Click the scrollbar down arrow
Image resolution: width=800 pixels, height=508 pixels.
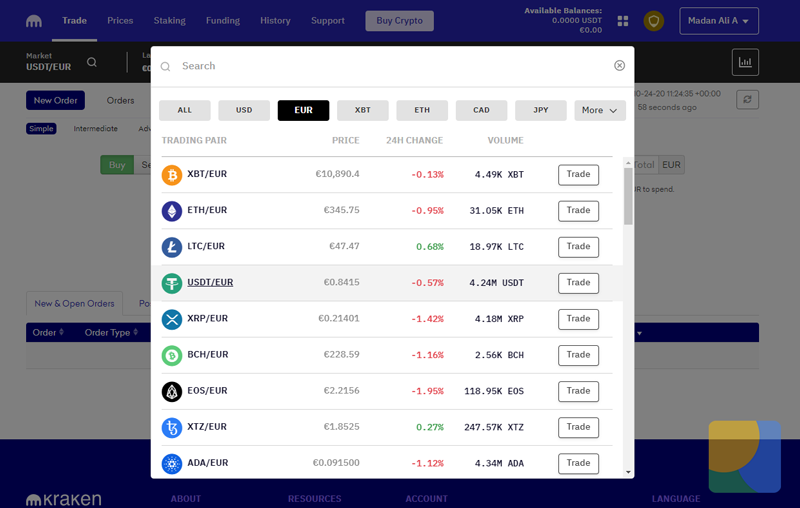click(x=628, y=472)
